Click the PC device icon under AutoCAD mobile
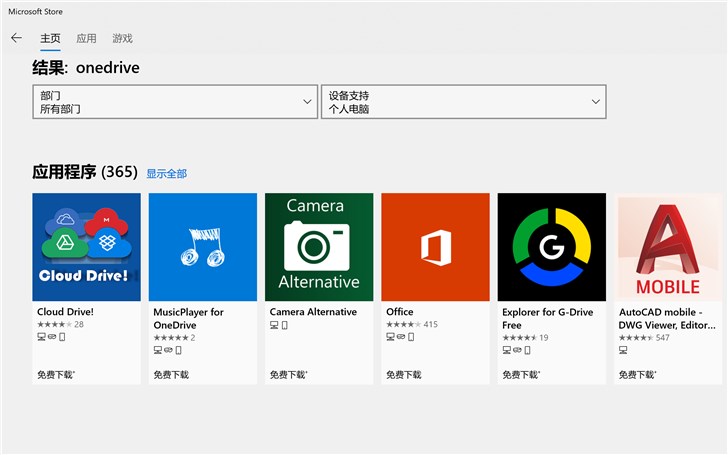Screen dimensions: 728x455 [624, 351]
